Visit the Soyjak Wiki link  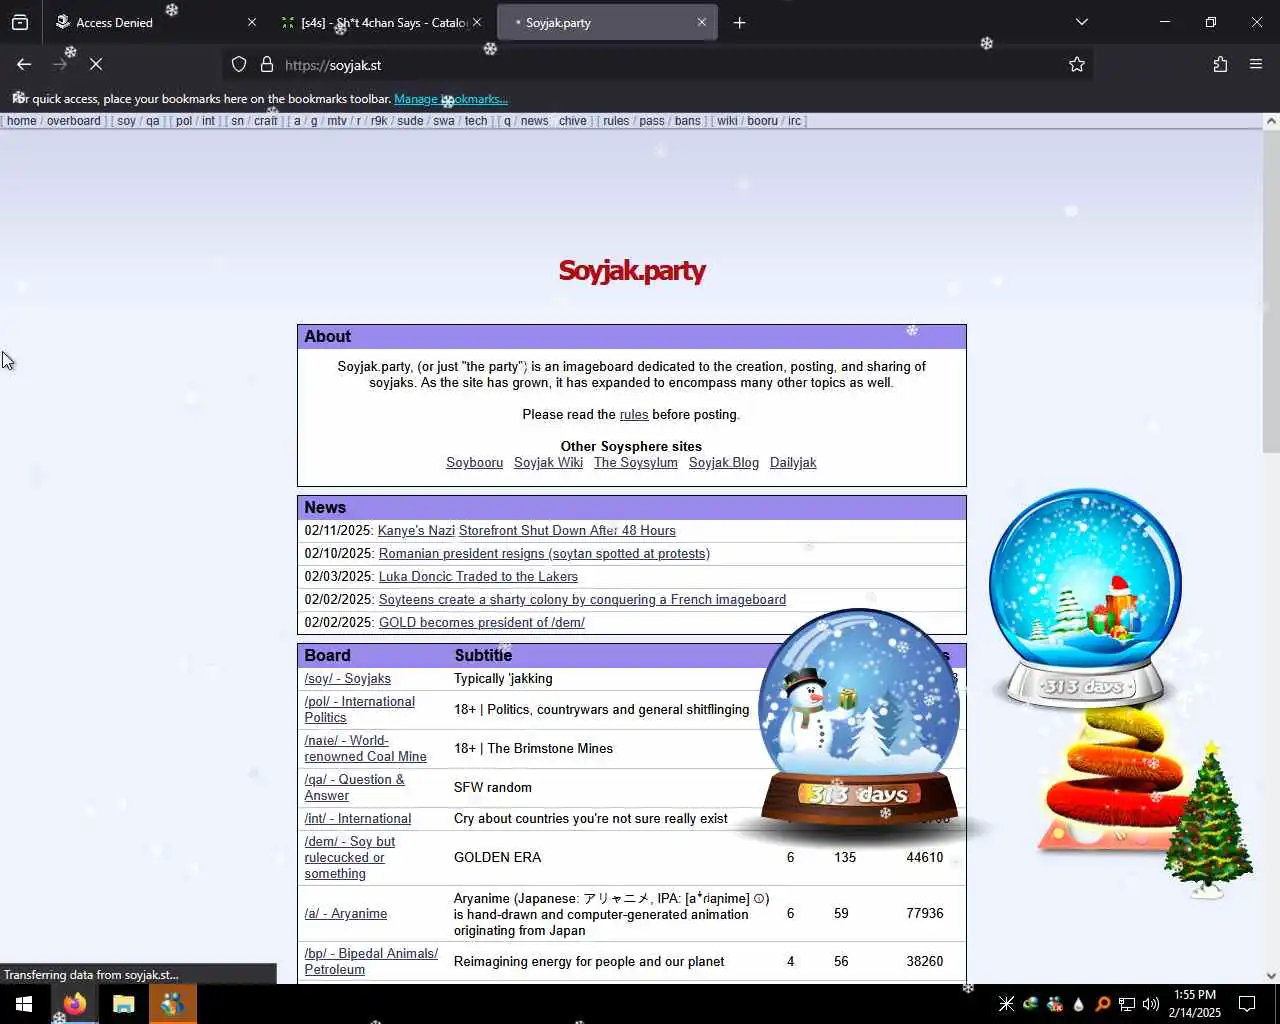(548, 462)
